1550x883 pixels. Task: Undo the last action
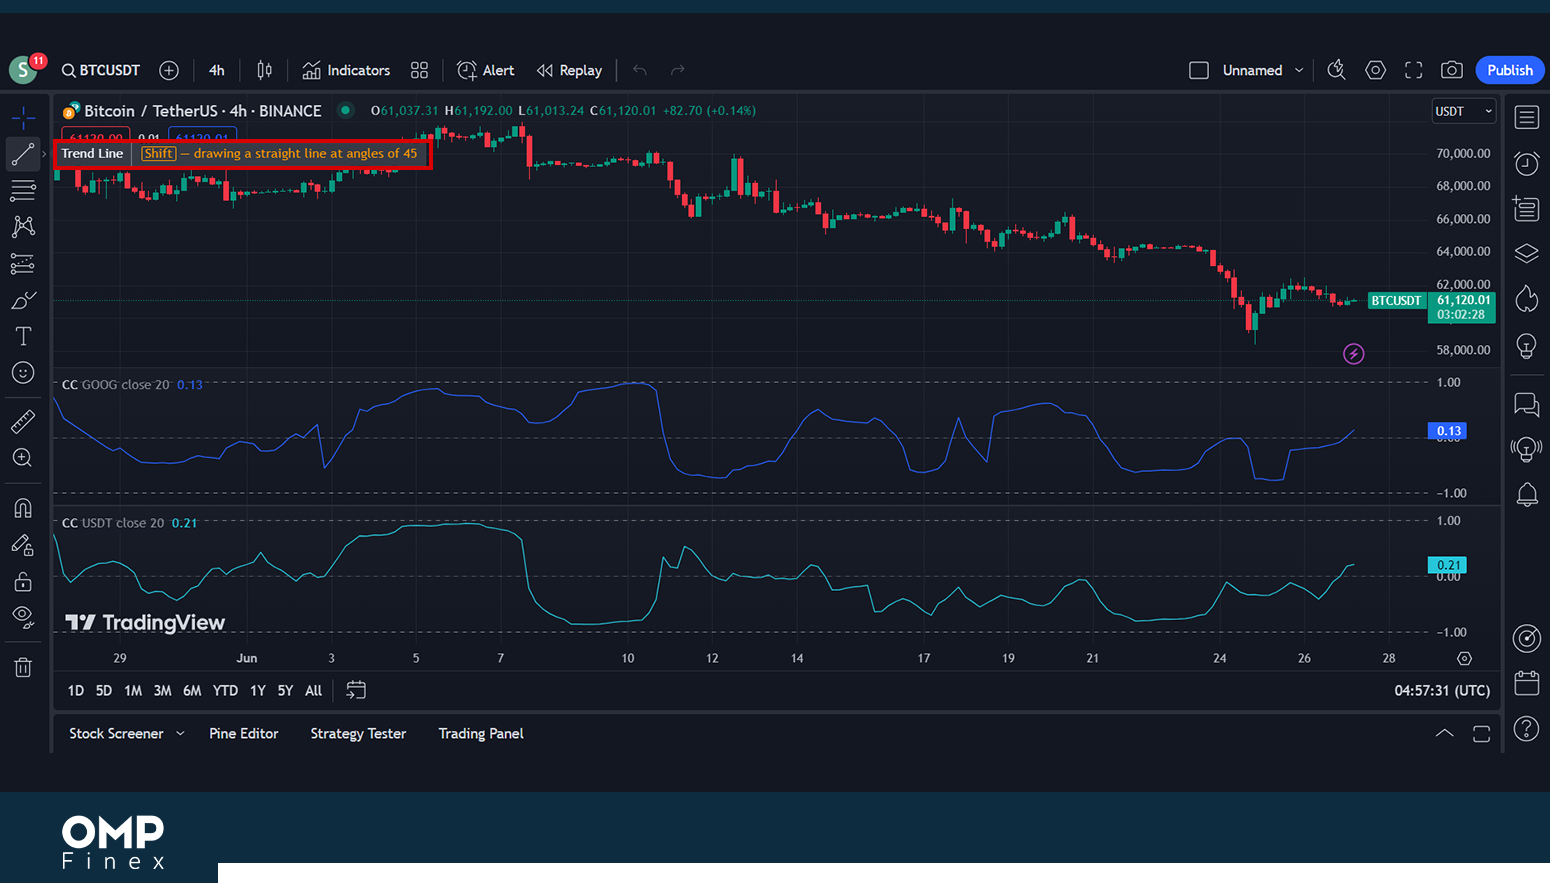pyautogui.click(x=640, y=70)
